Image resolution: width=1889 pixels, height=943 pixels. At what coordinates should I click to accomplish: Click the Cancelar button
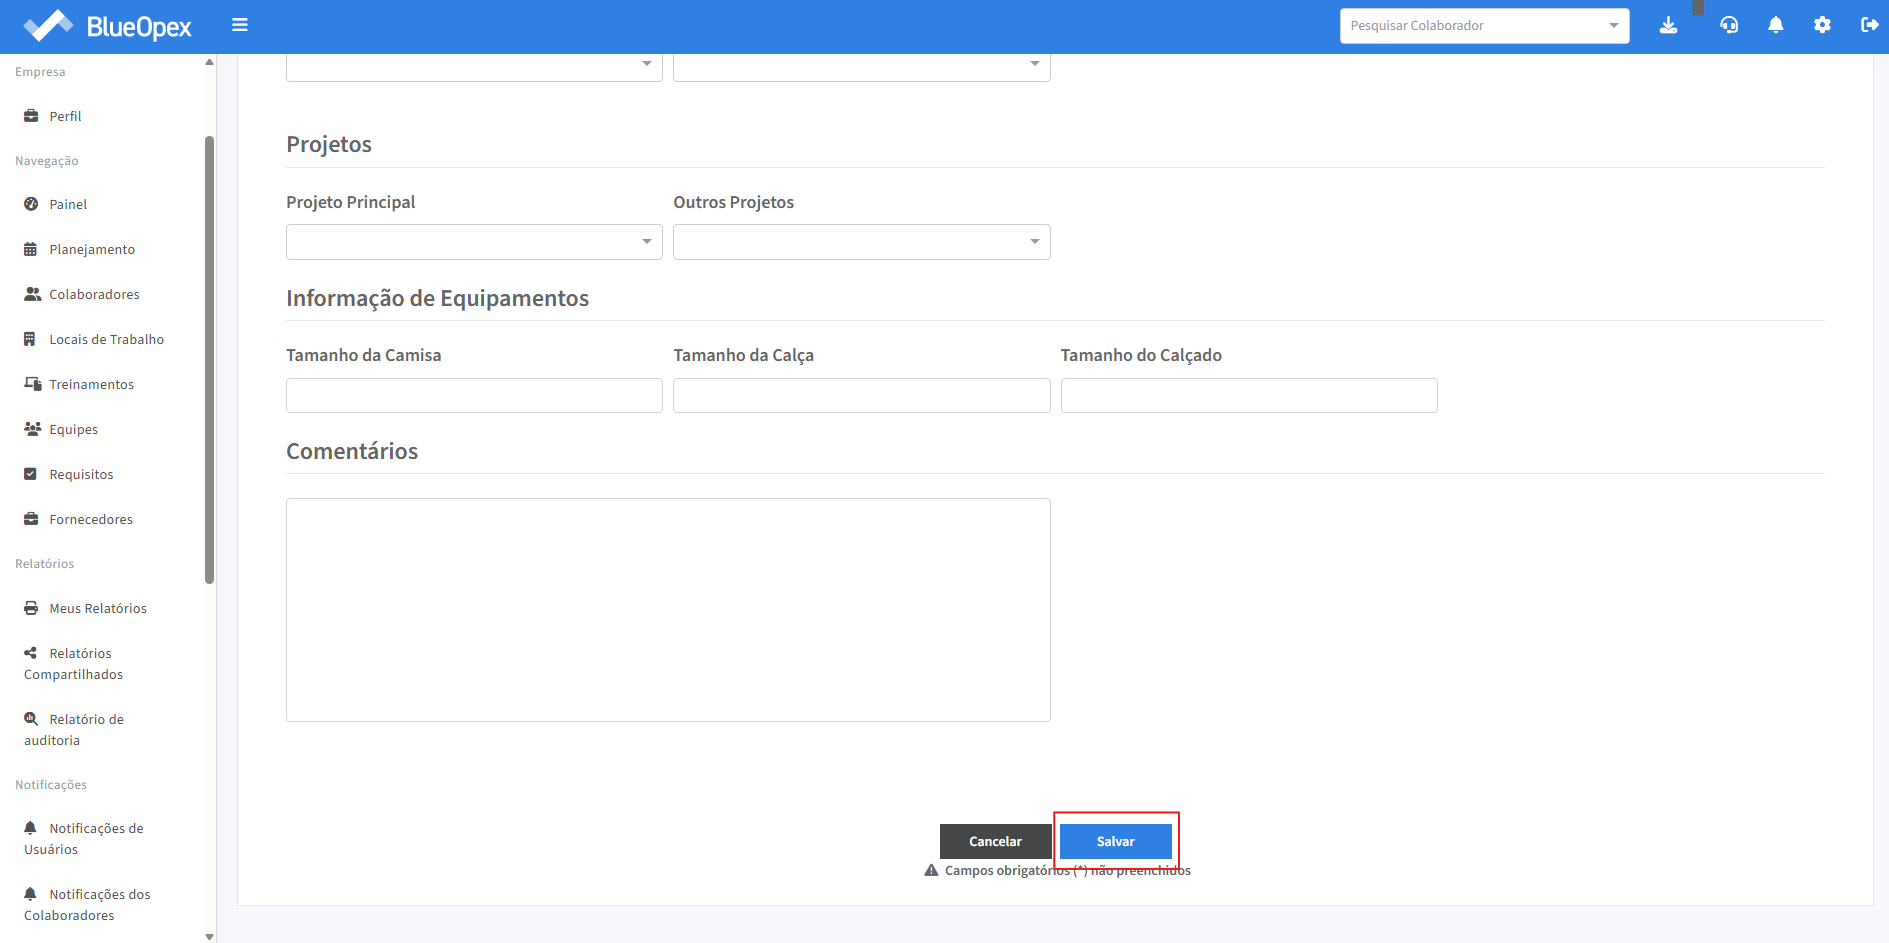coord(995,841)
